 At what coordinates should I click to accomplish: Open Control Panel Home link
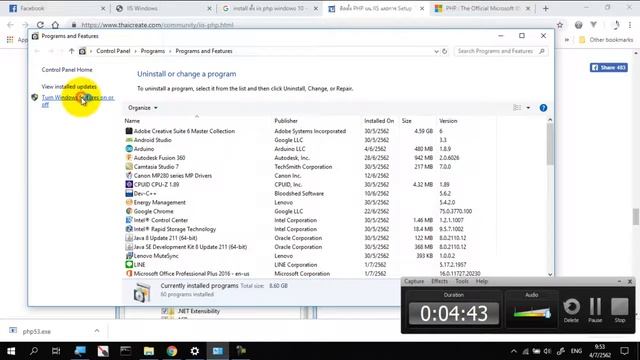[67, 70]
